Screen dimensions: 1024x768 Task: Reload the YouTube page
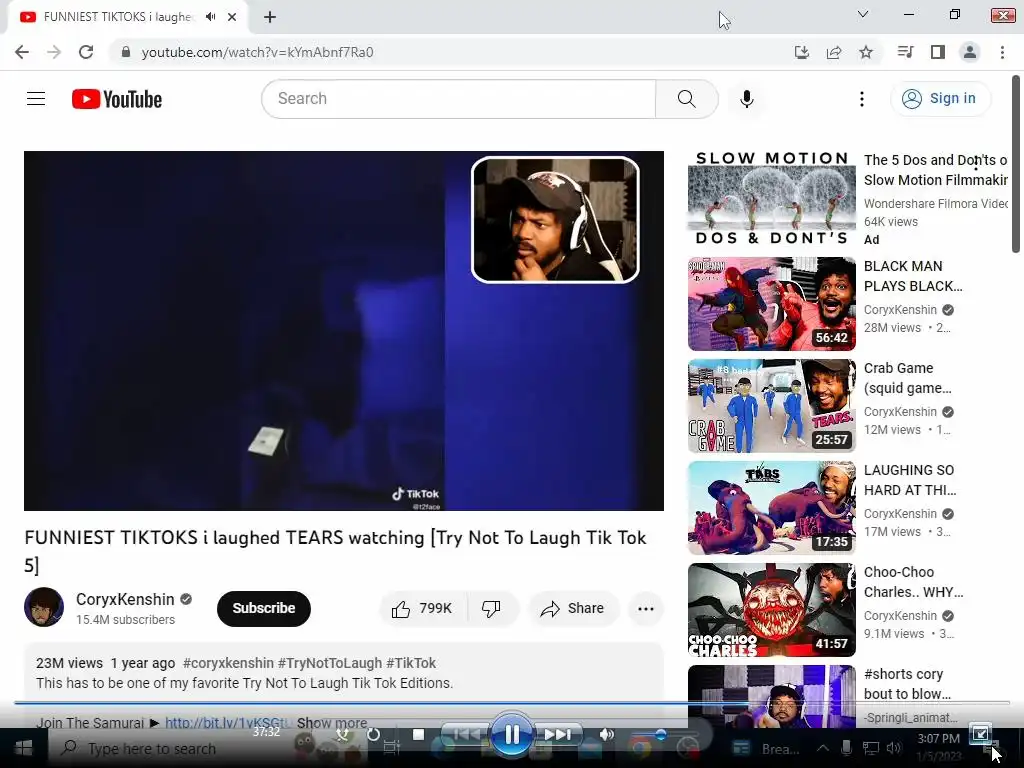point(86,52)
